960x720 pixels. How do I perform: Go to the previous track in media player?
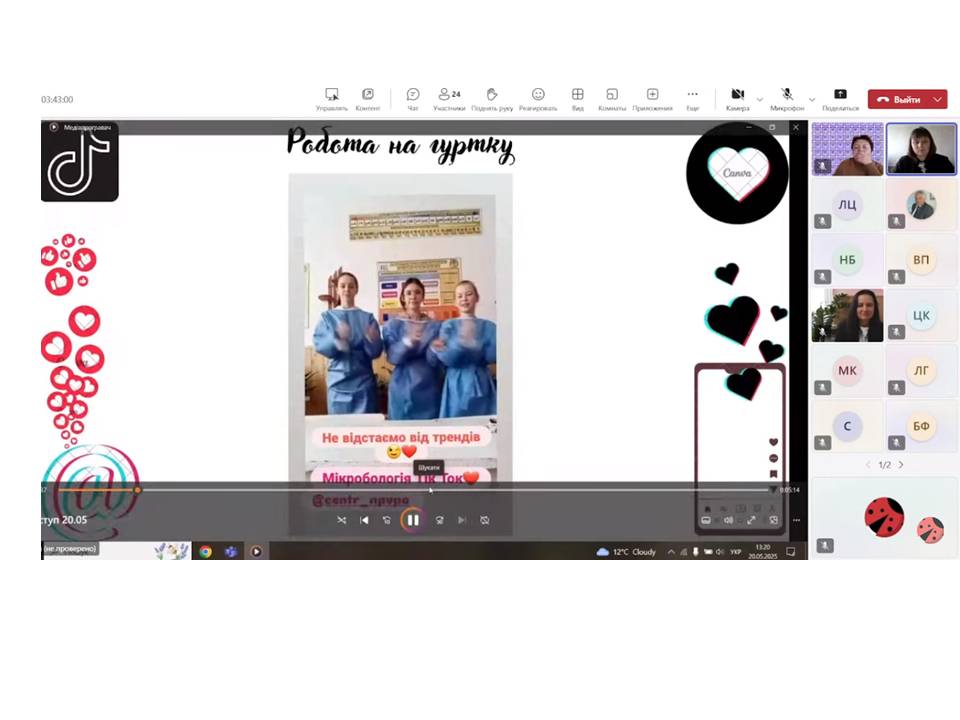(x=364, y=520)
